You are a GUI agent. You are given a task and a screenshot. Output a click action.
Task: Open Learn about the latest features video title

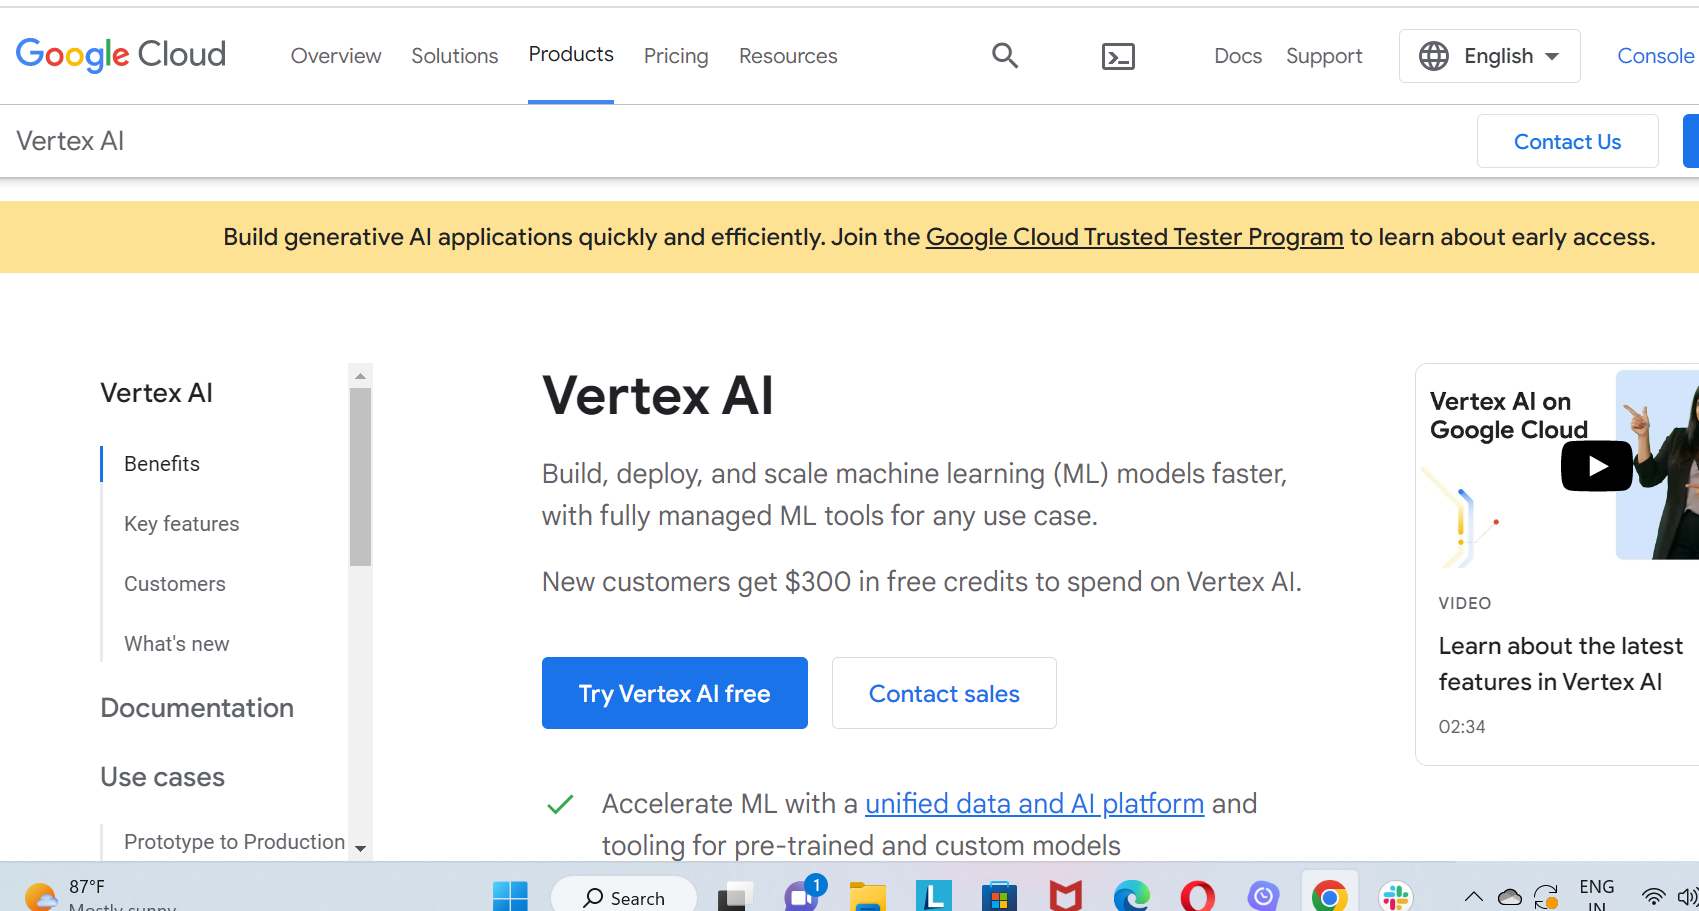pos(1560,664)
